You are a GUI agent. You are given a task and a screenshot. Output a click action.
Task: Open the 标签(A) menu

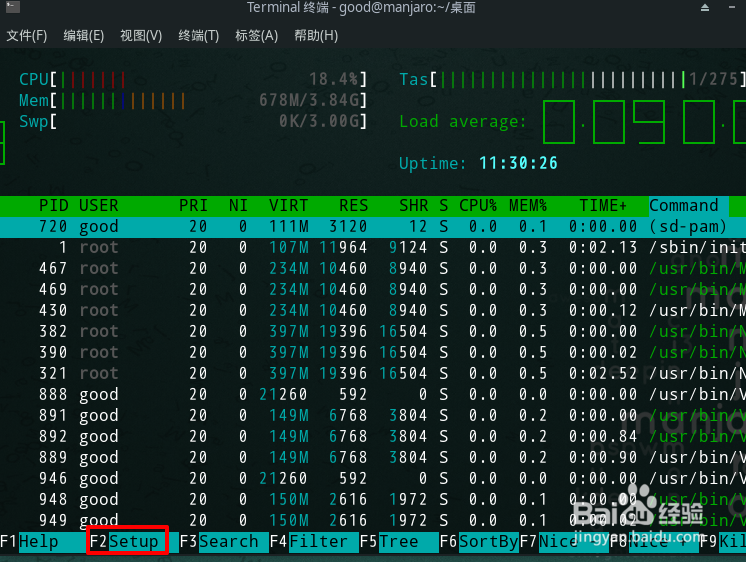click(x=256, y=36)
